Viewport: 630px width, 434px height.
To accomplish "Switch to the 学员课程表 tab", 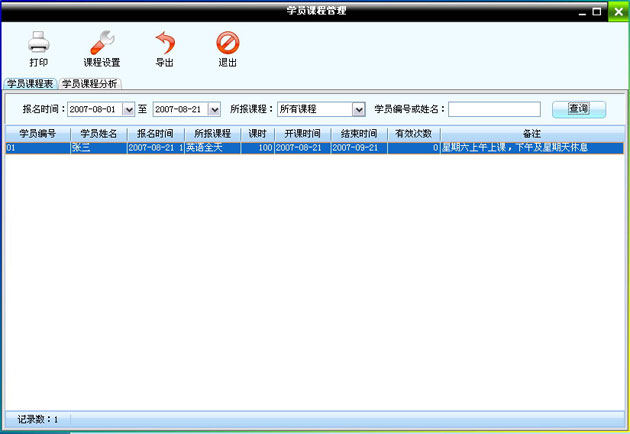I will (30, 83).
